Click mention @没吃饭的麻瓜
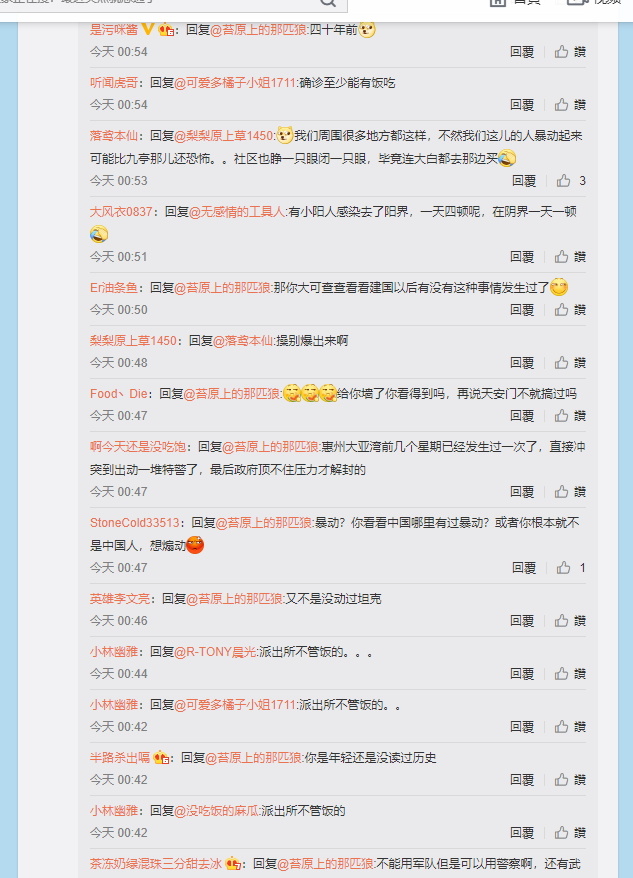 pos(216,811)
